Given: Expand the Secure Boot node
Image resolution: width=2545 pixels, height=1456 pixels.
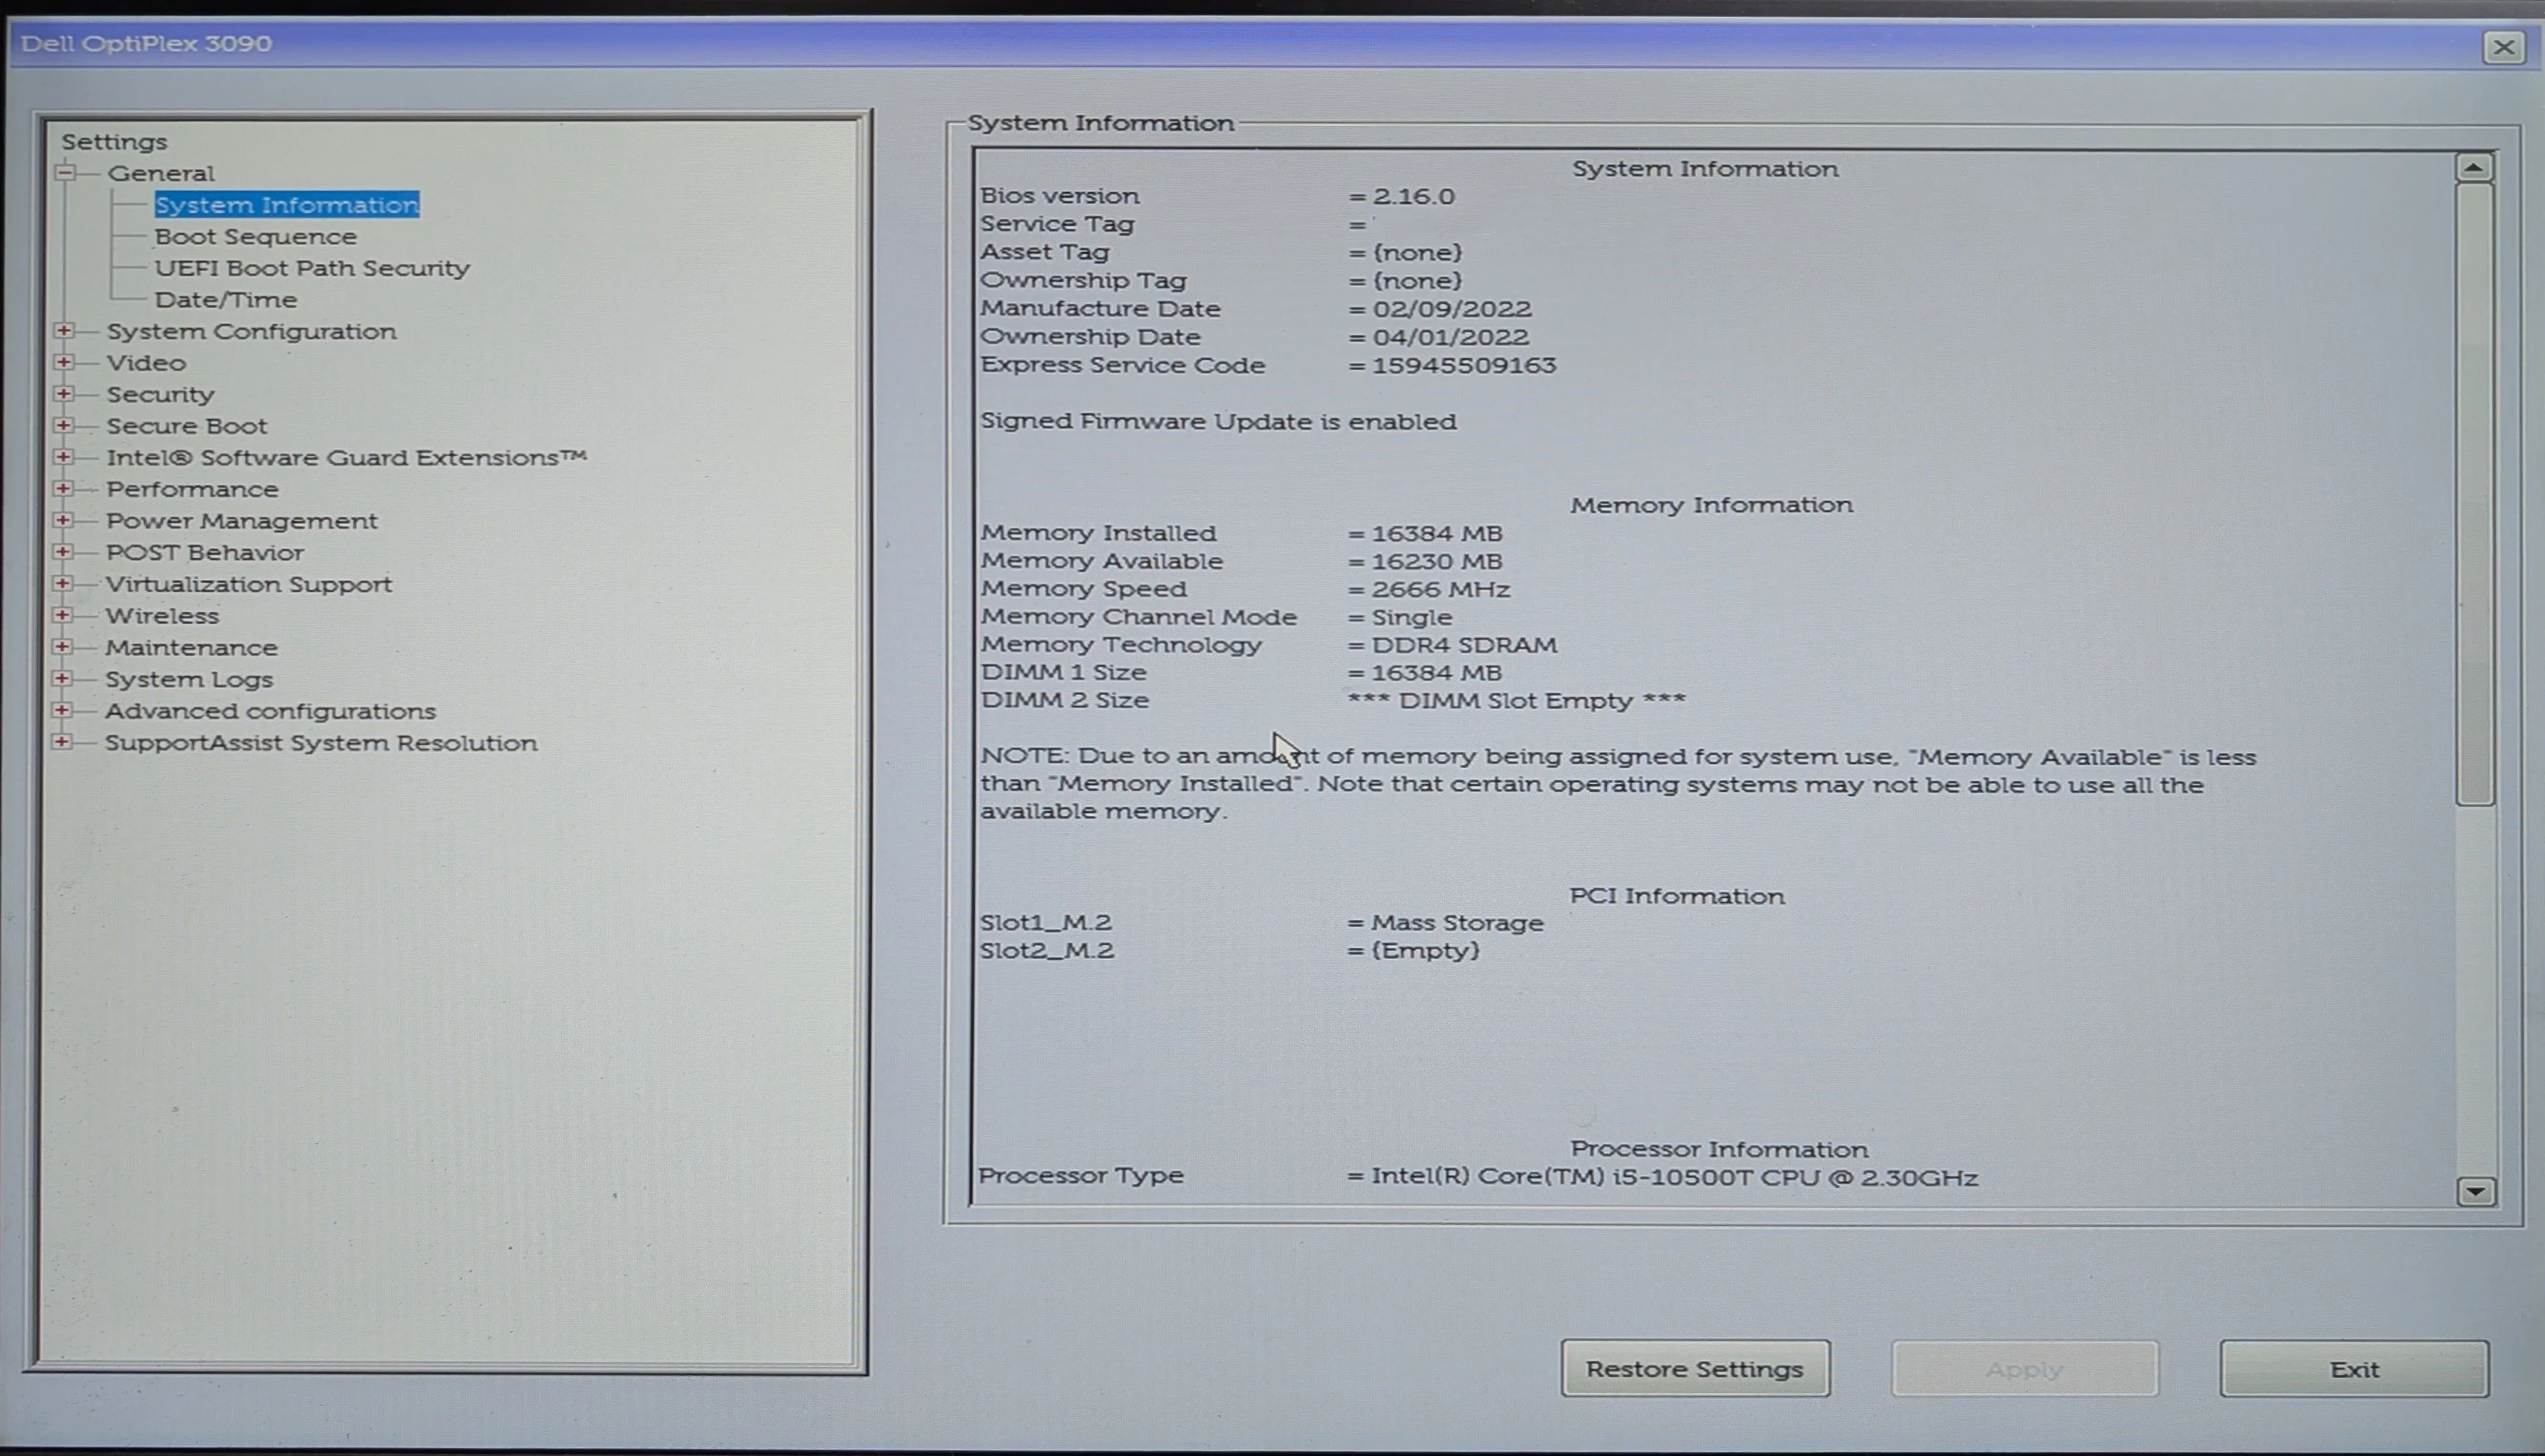Looking at the screenshot, I should tap(64, 425).
